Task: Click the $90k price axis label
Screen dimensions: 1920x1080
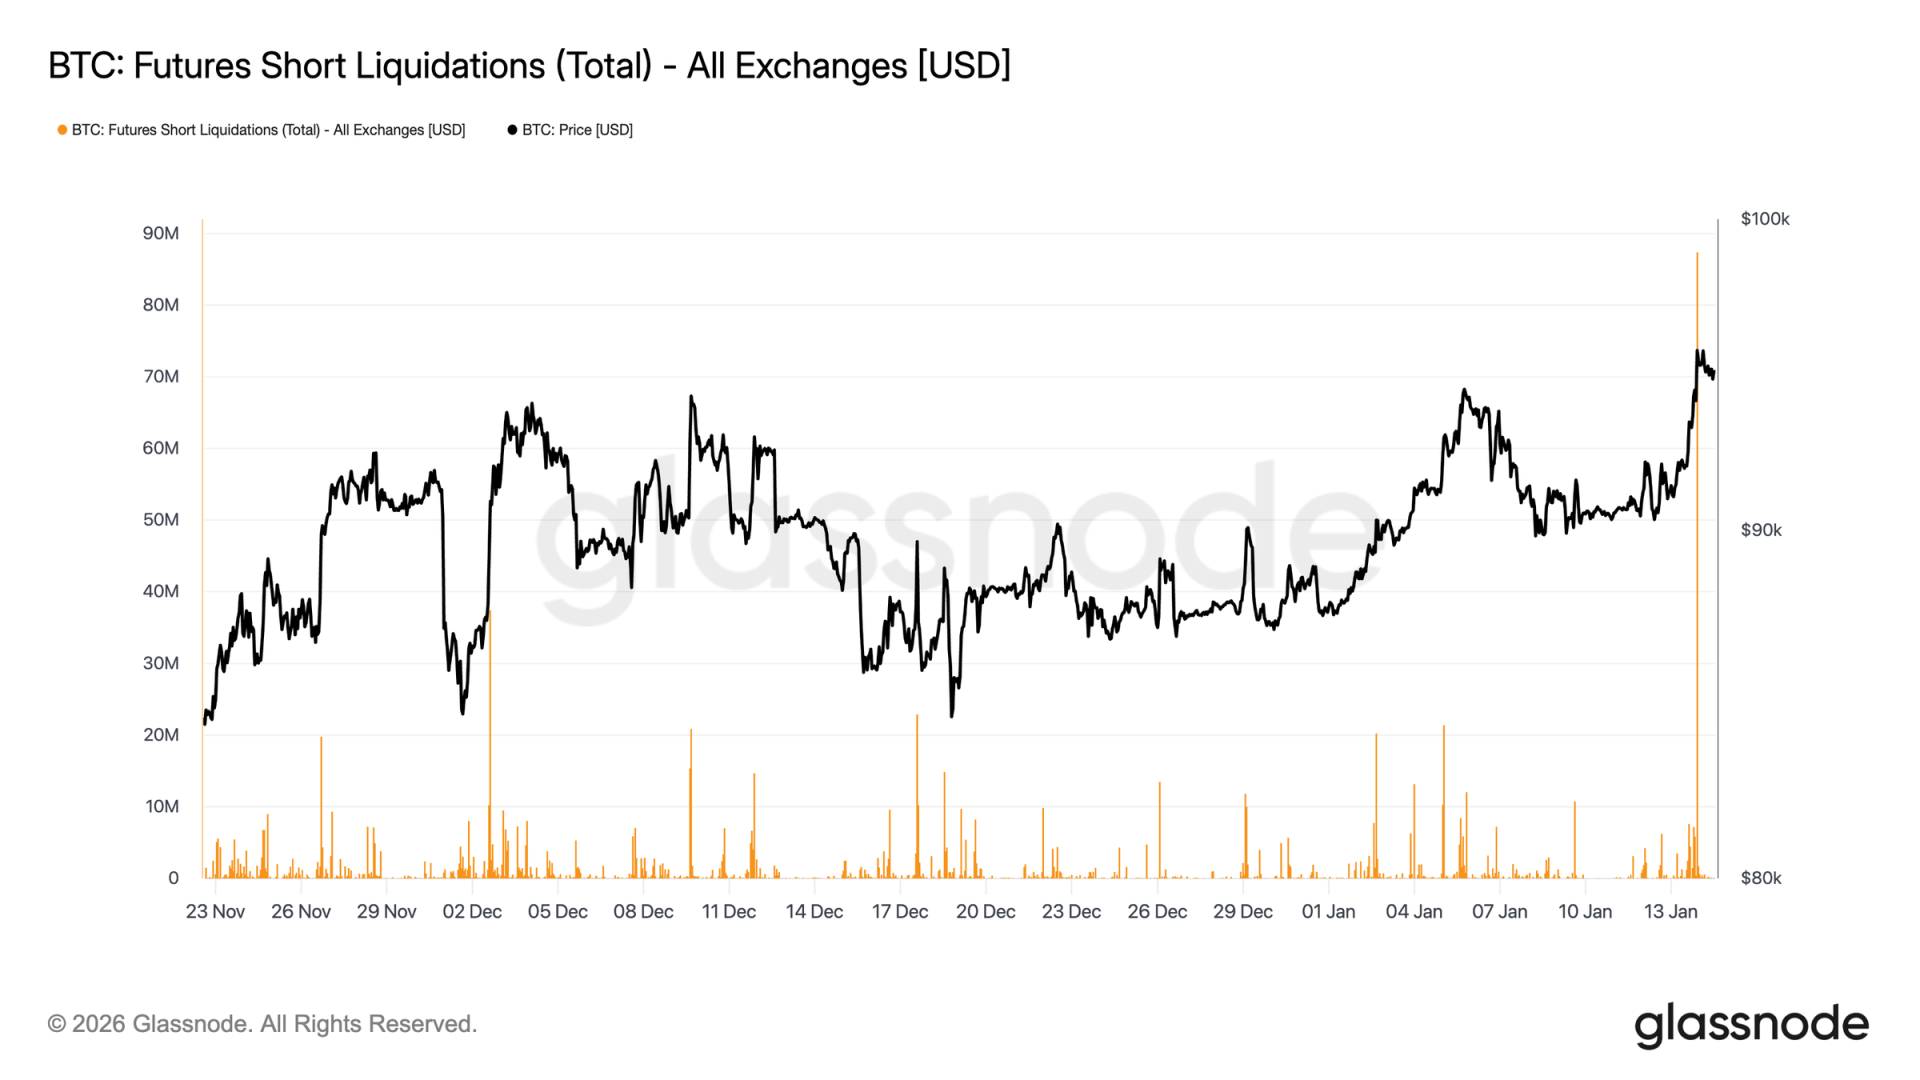Action: 1761,530
